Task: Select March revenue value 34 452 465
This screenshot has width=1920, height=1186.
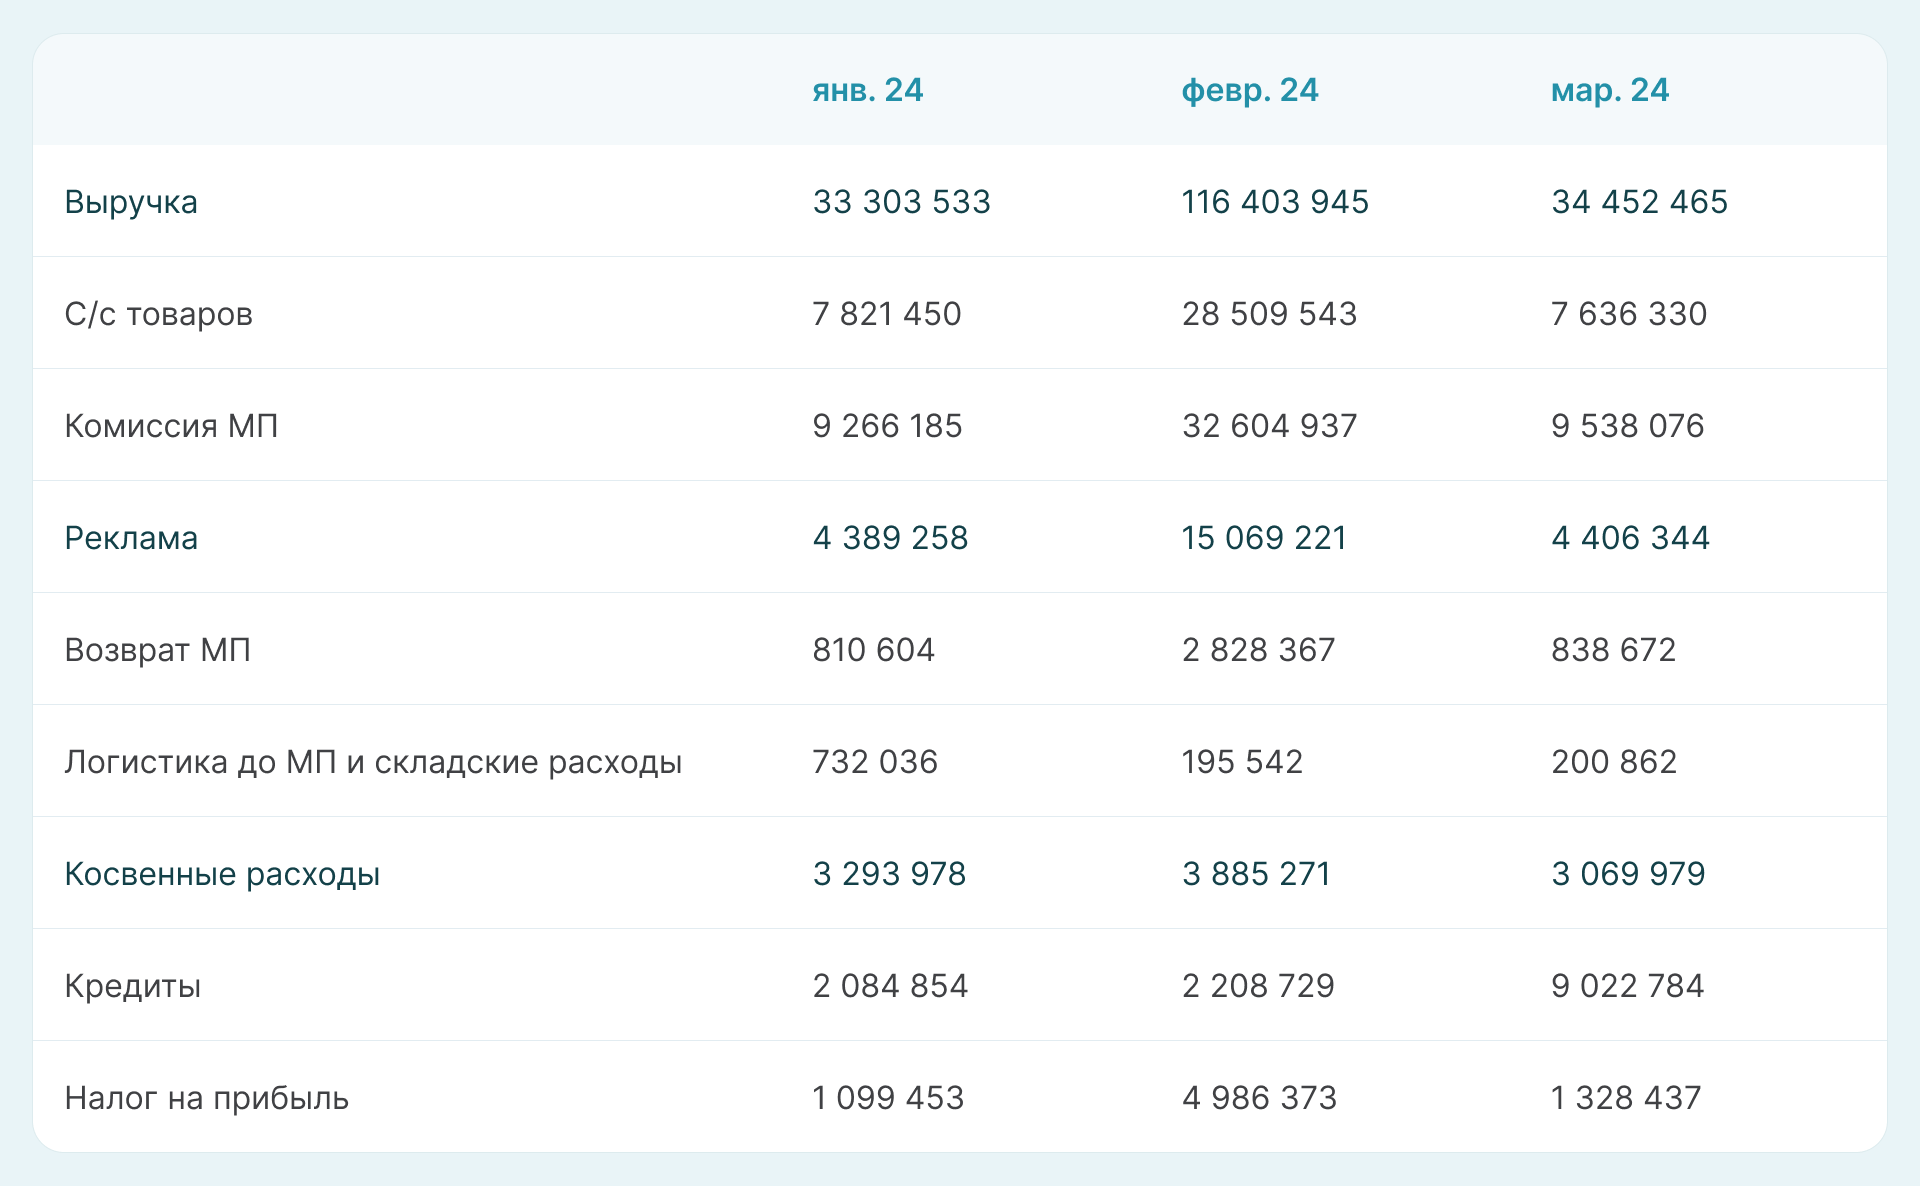Action: pos(1639,202)
